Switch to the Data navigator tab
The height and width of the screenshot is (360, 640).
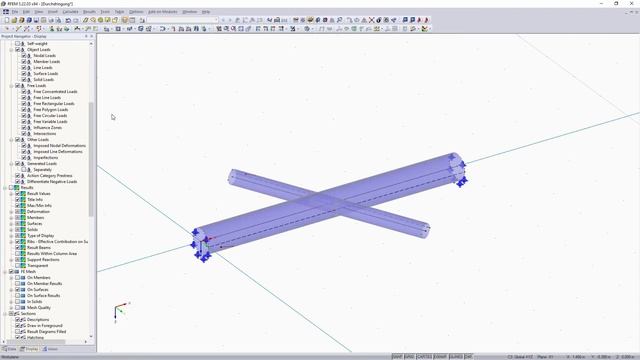pyautogui.click(x=9, y=349)
